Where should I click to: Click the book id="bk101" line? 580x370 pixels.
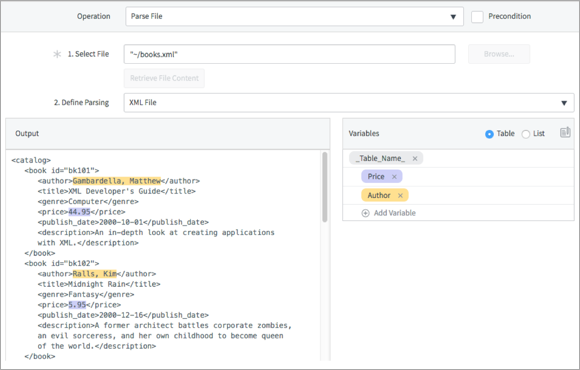pos(62,171)
